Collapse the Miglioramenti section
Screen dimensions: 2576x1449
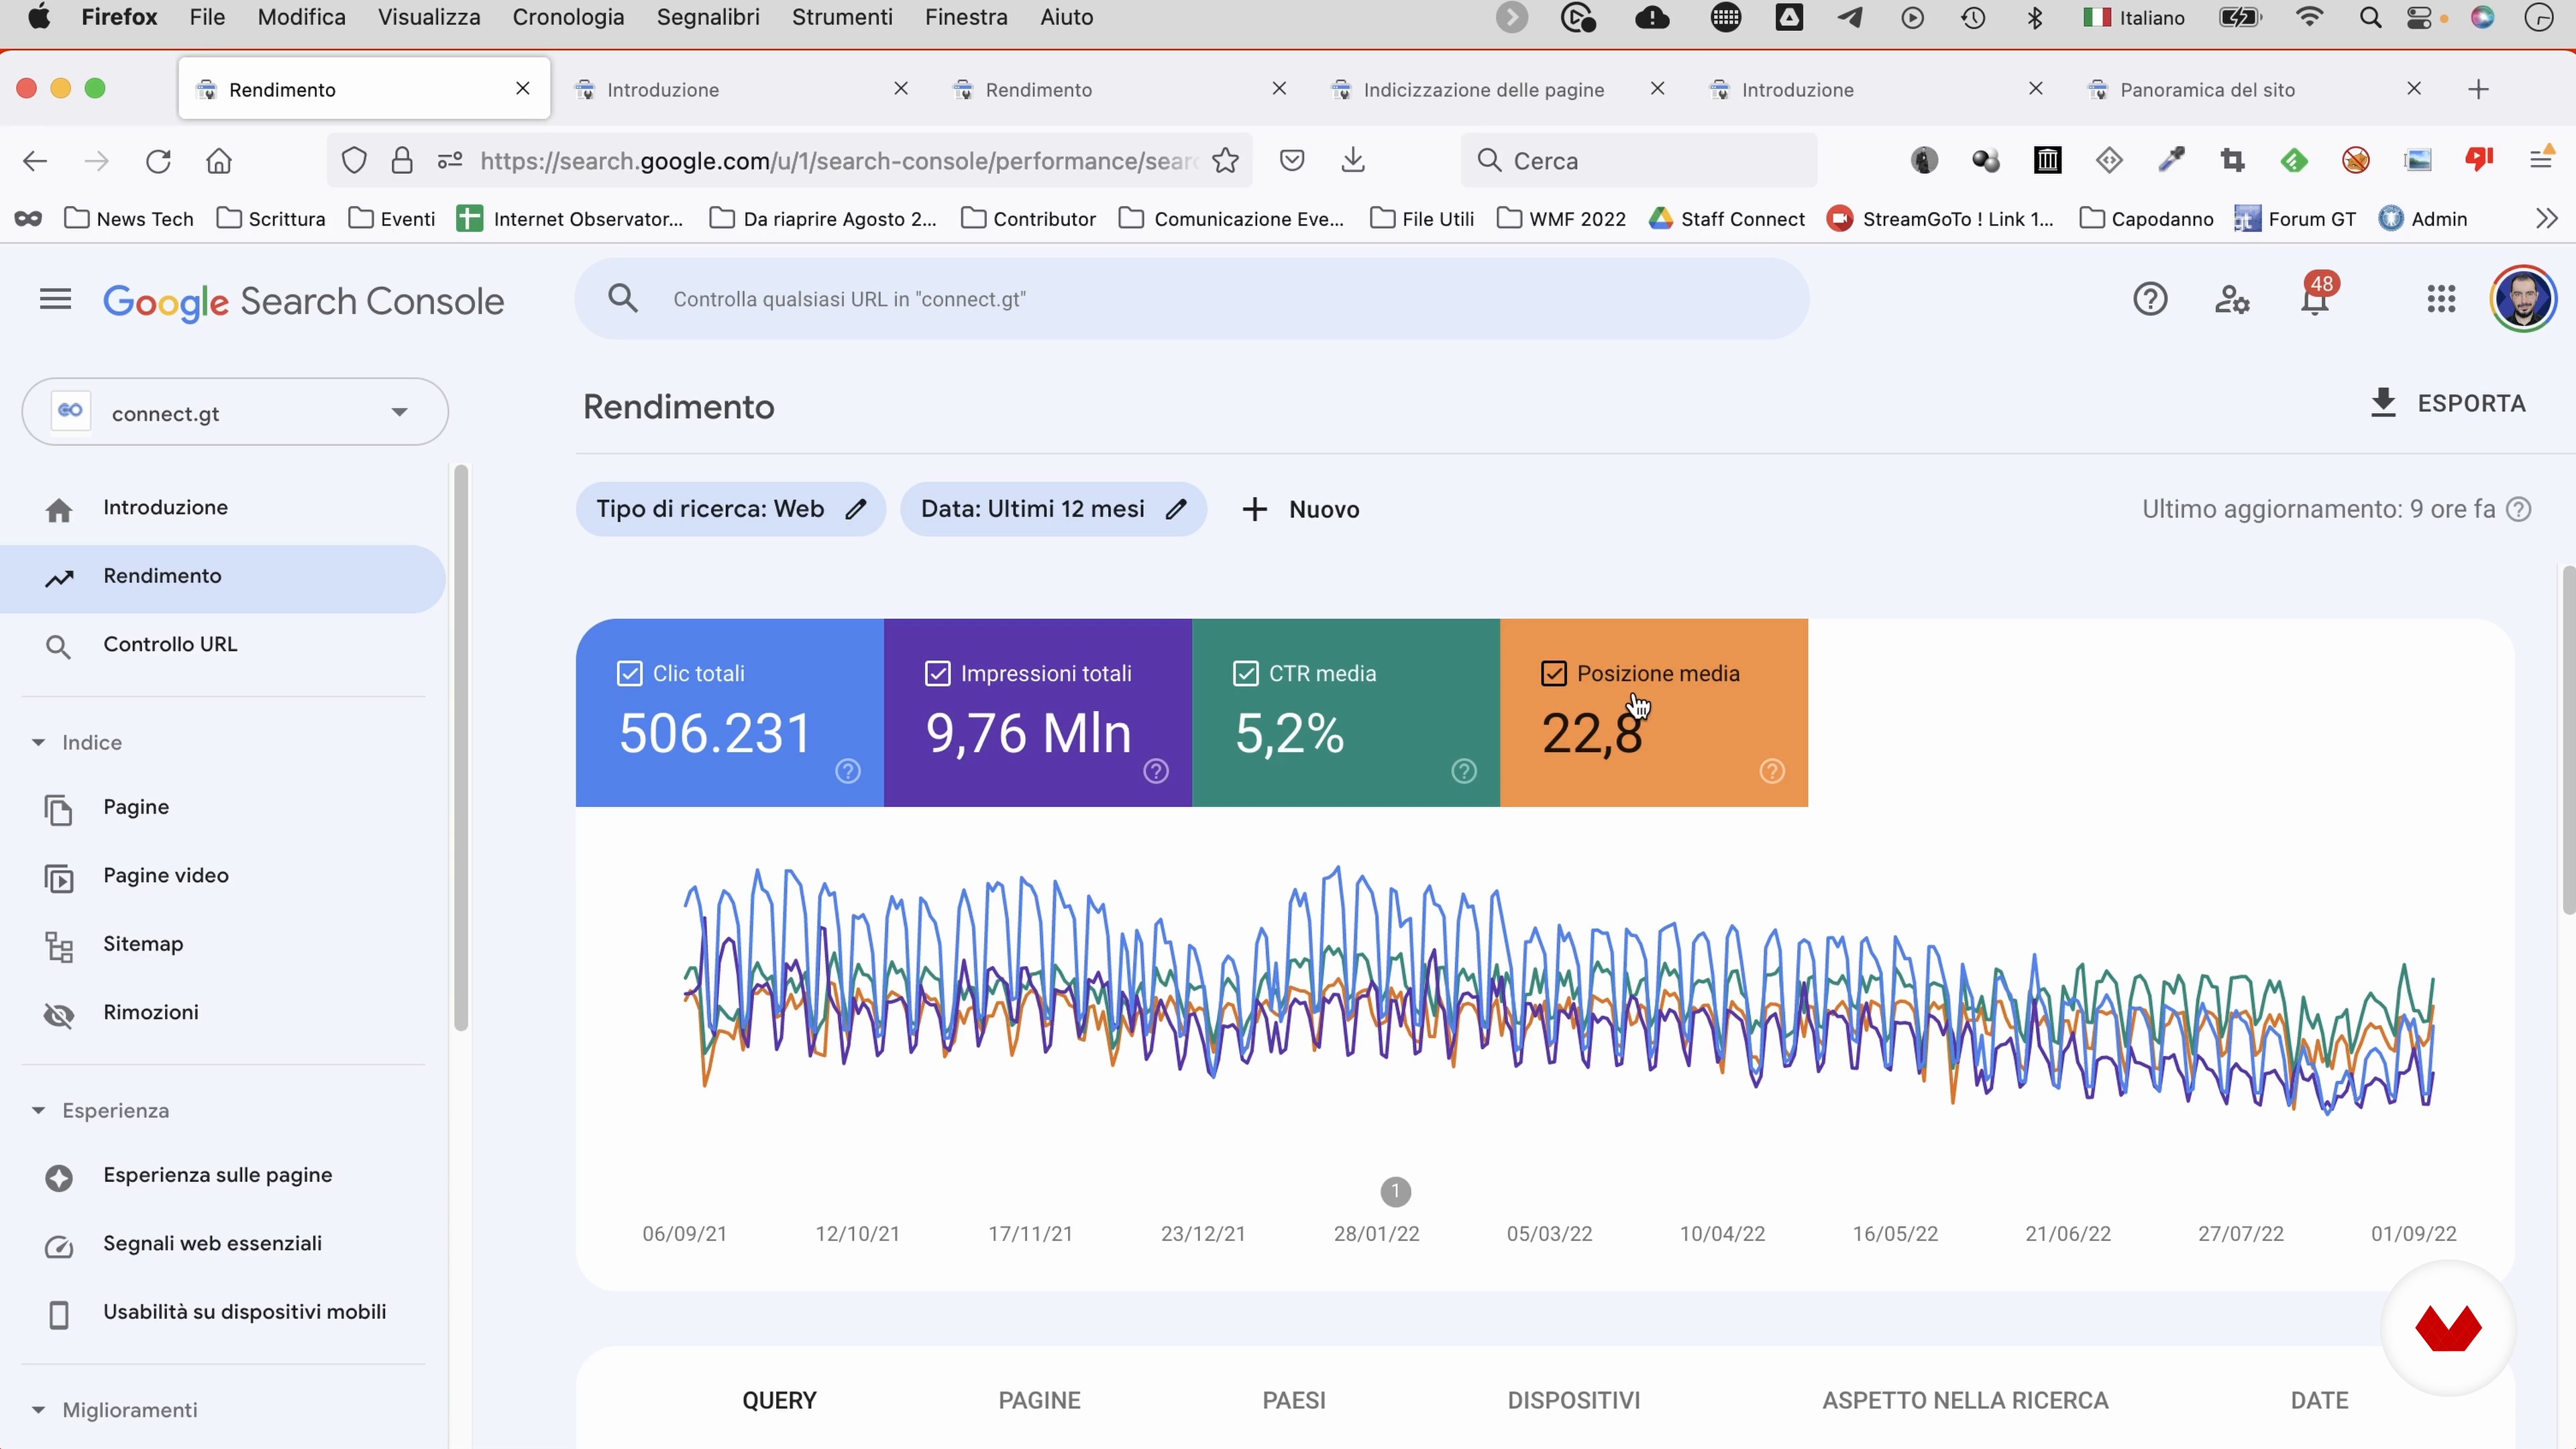click(38, 1409)
